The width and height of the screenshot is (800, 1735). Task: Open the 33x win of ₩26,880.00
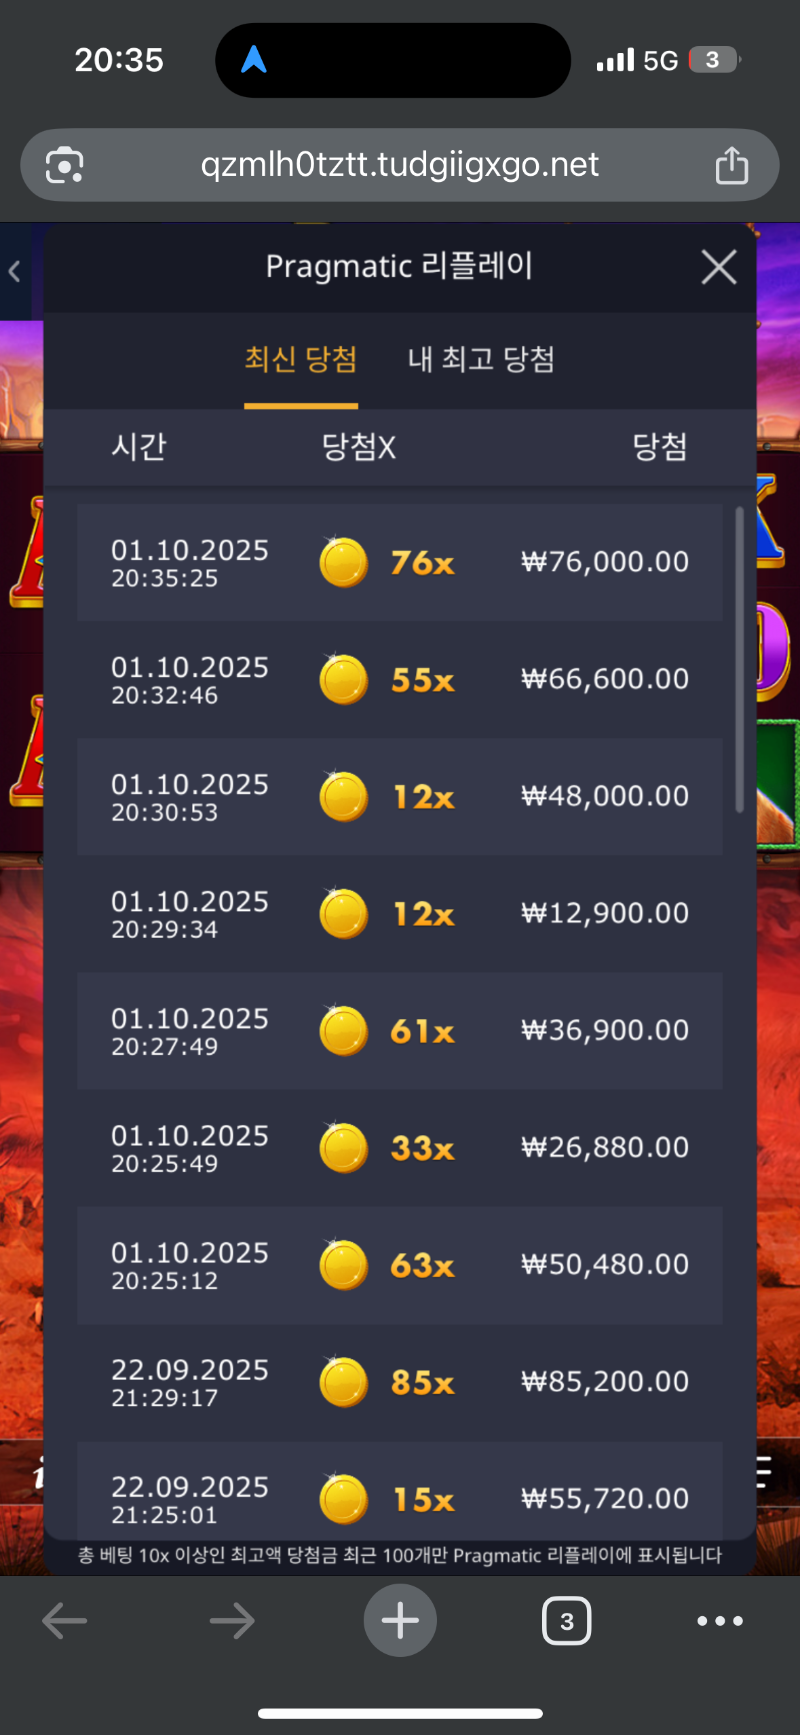pyautogui.click(x=400, y=1148)
